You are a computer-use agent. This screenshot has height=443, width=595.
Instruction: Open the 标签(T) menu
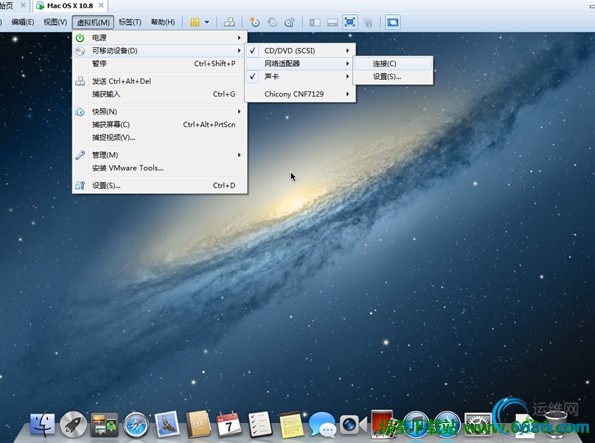coord(130,22)
